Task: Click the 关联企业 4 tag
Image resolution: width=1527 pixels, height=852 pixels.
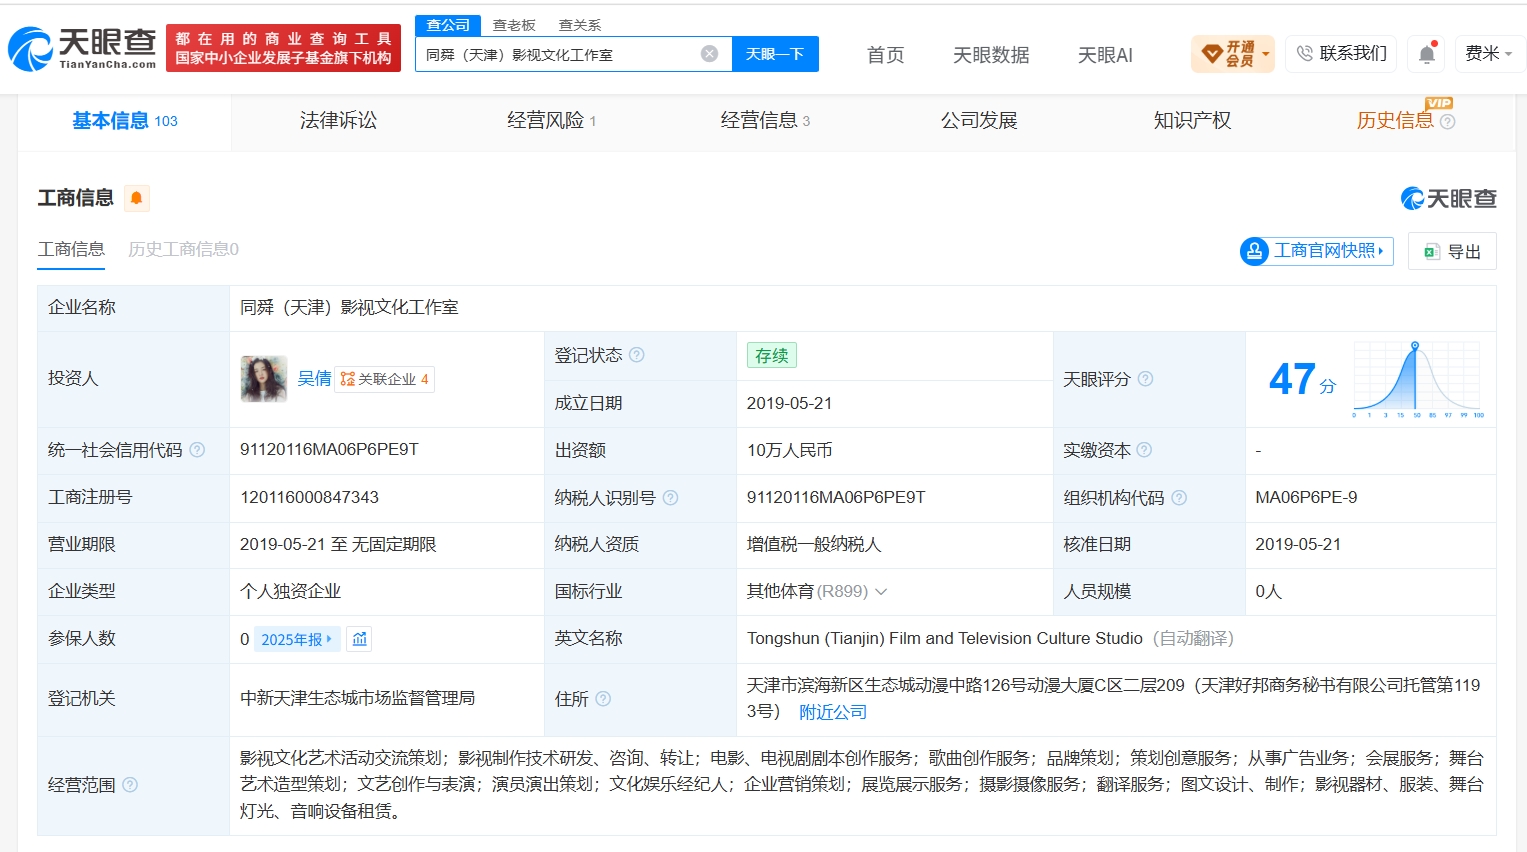Action: pyautogui.click(x=384, y=379)
